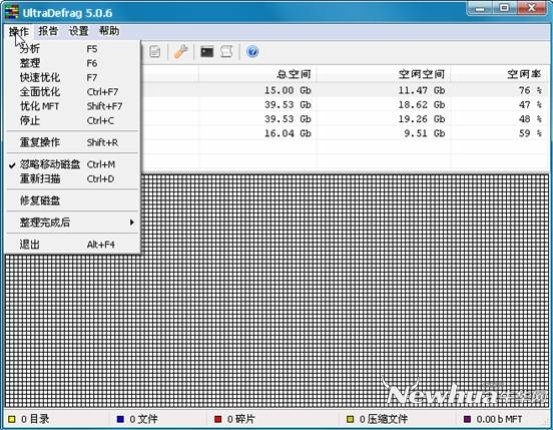553x430 pixels.
Task: Choose 重复操作 menu entry
Action: 73,142
